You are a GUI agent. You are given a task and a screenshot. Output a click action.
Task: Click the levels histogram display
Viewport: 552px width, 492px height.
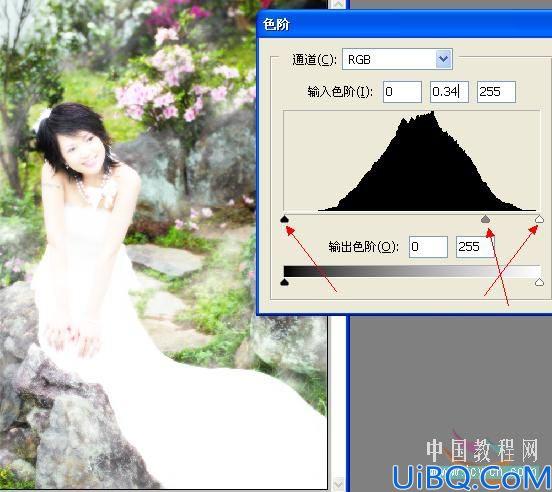click(412, 161)
